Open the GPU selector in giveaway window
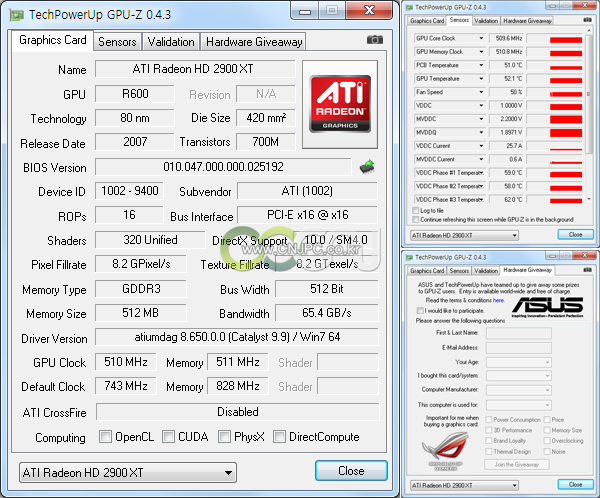Image resolution: width=600 pixels, height=498 pixels. coord(464,485)
